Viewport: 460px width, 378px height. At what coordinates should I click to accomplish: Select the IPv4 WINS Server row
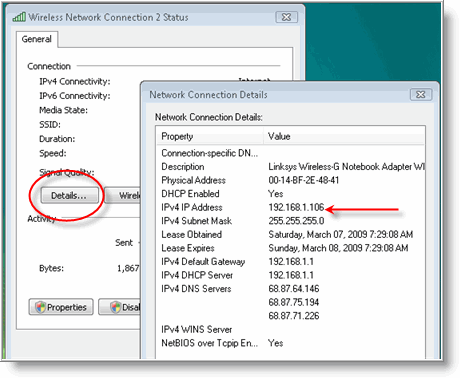pos(291,330)
